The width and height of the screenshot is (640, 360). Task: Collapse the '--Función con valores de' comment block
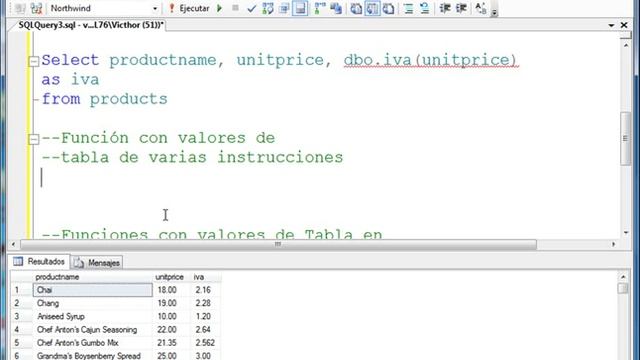(33, 139)
